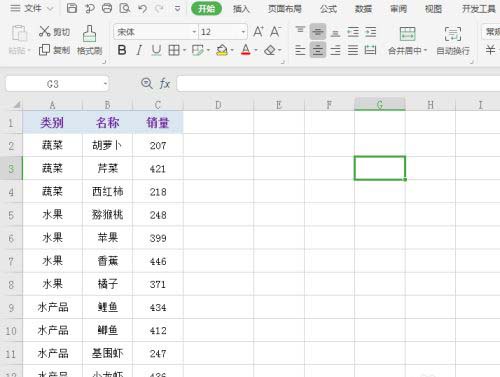Increase font size with A+ icon
Screen dimensions: 500x377
click(258, 32)
